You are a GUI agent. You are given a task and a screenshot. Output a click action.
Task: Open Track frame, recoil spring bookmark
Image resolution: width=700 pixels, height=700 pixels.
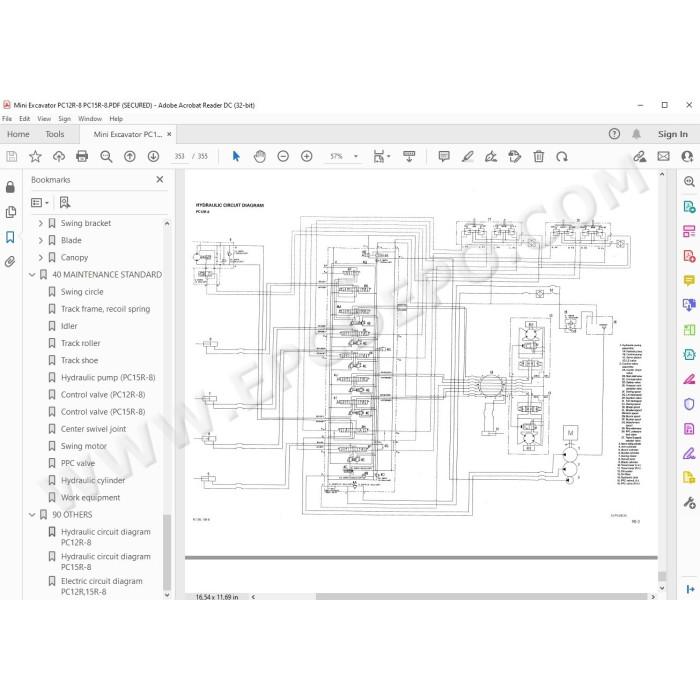105,309
